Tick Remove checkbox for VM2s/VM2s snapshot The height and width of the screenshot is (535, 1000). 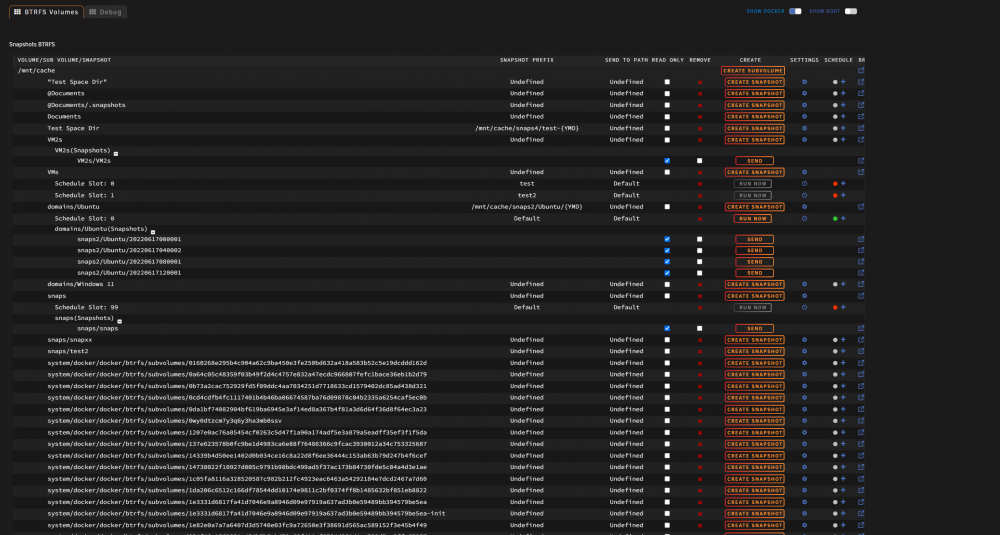(x=700, y=161)
